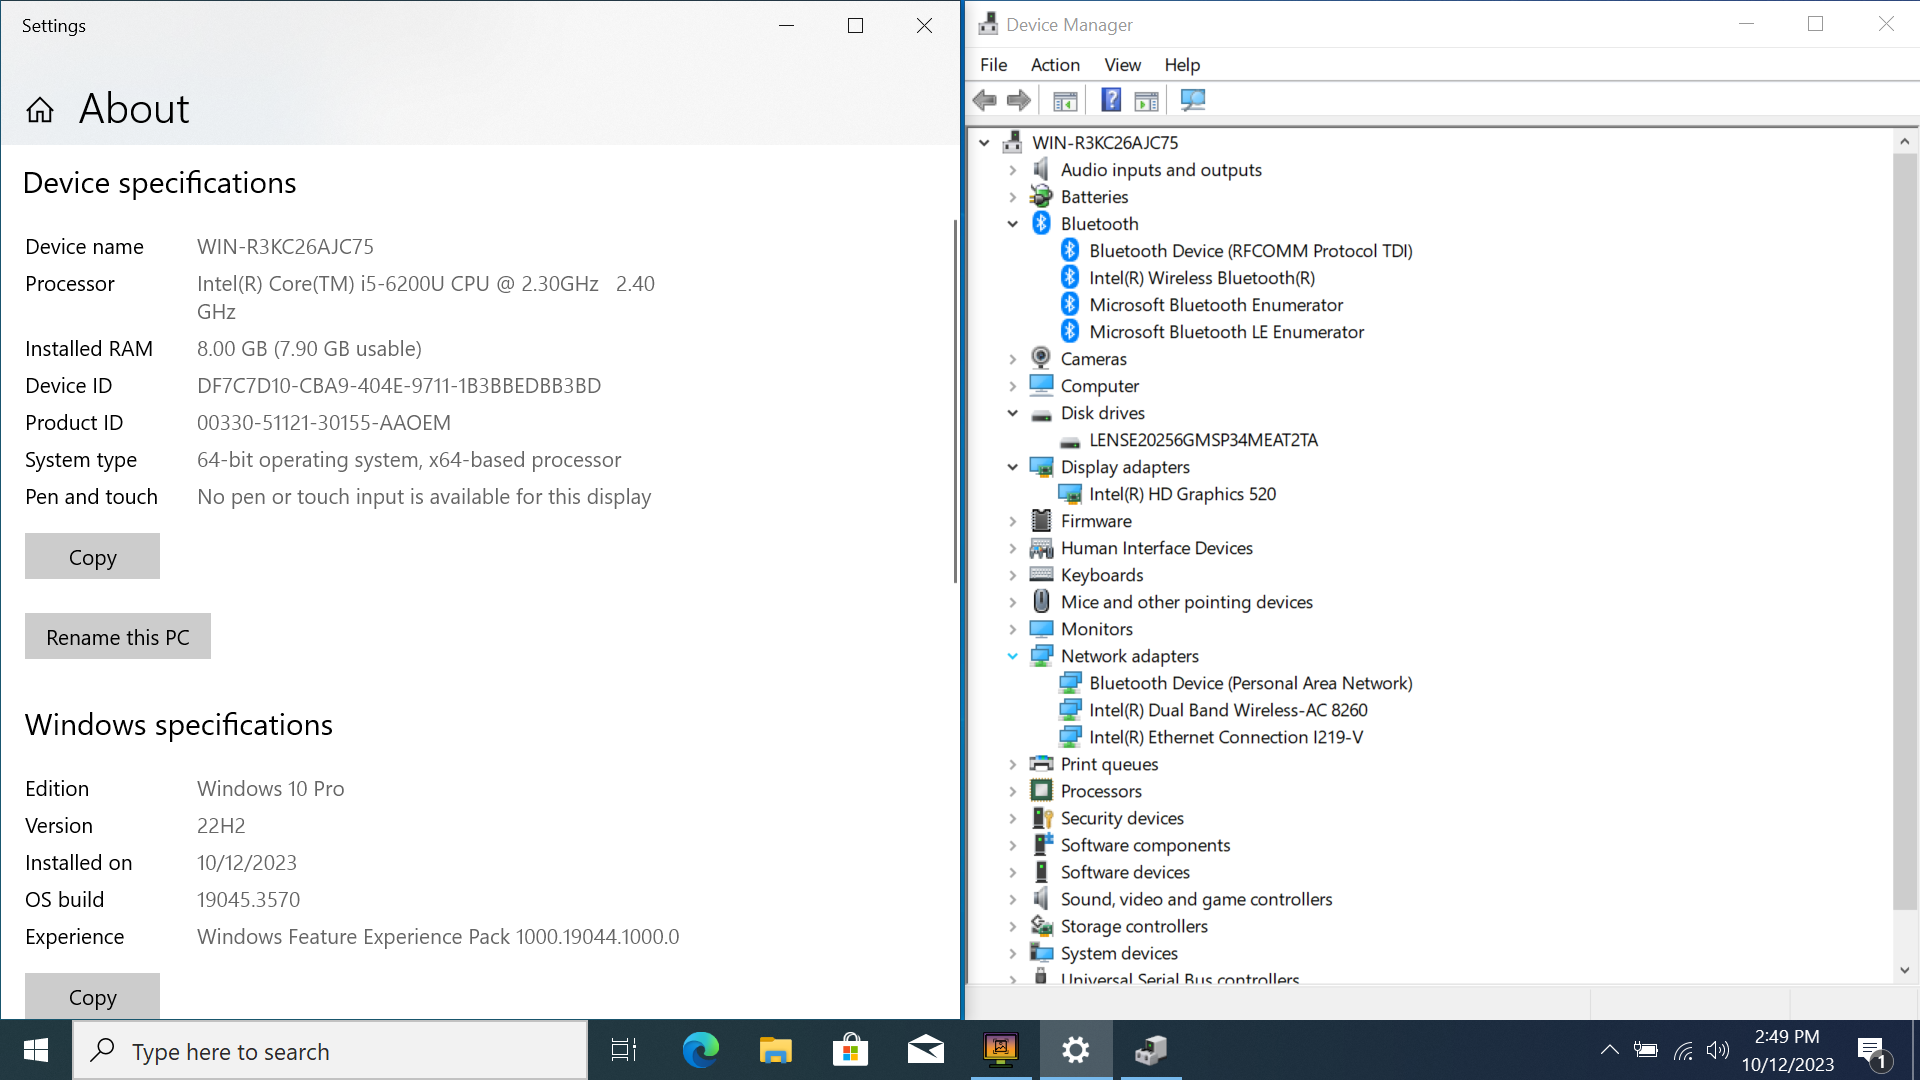
Task: Click the Forward arrow in Device Manager toolbar
Action: point(1019,100)
